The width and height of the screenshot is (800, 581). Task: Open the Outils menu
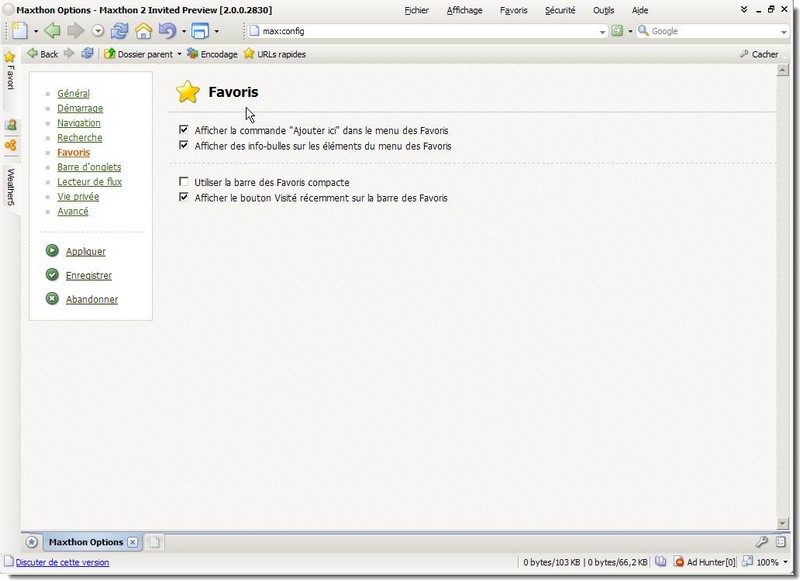[x=604, y=10]
